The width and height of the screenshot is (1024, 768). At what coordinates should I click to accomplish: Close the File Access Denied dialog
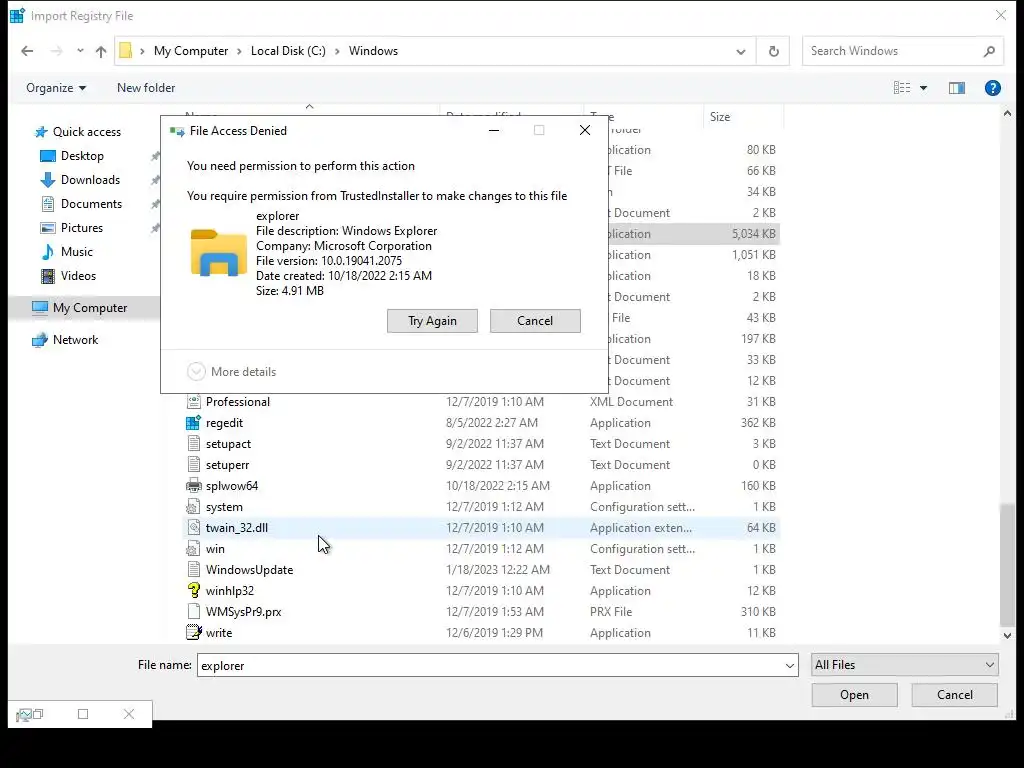(x=584, y=131)
